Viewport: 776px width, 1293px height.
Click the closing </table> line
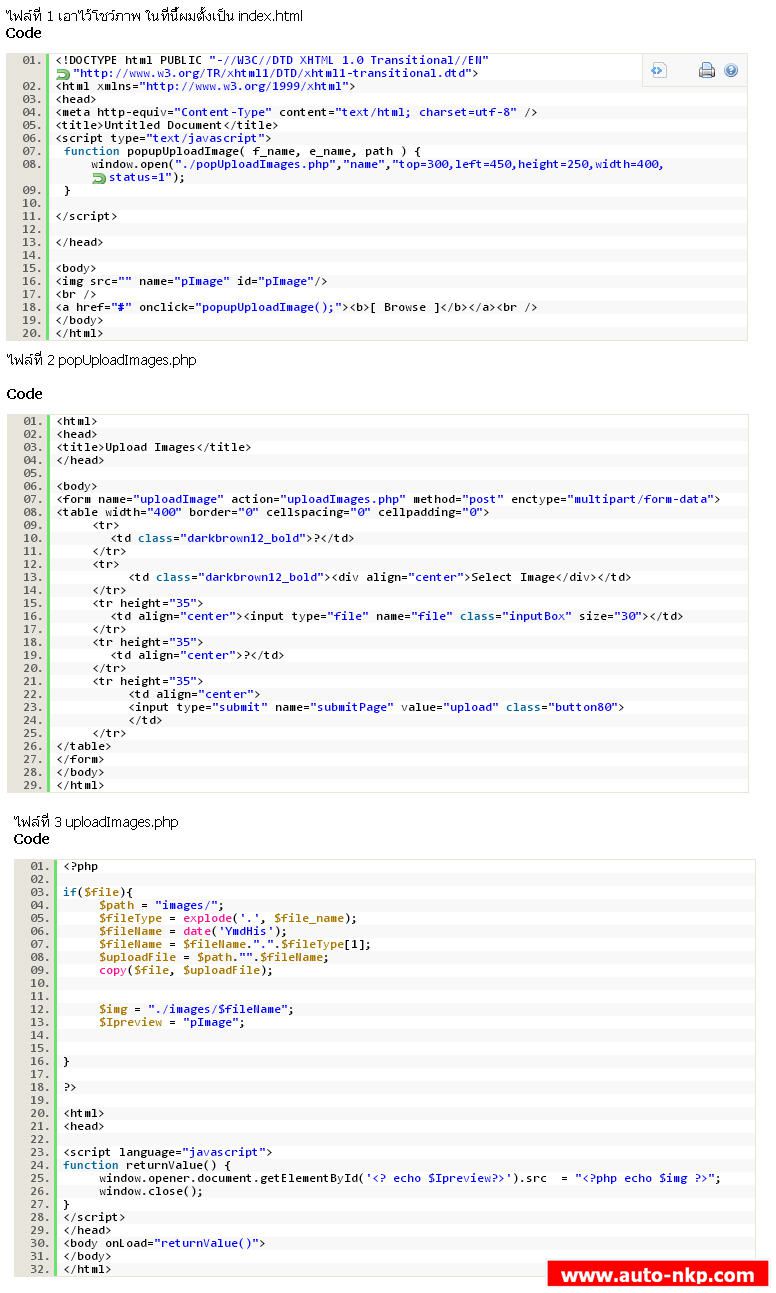[83, 746]
